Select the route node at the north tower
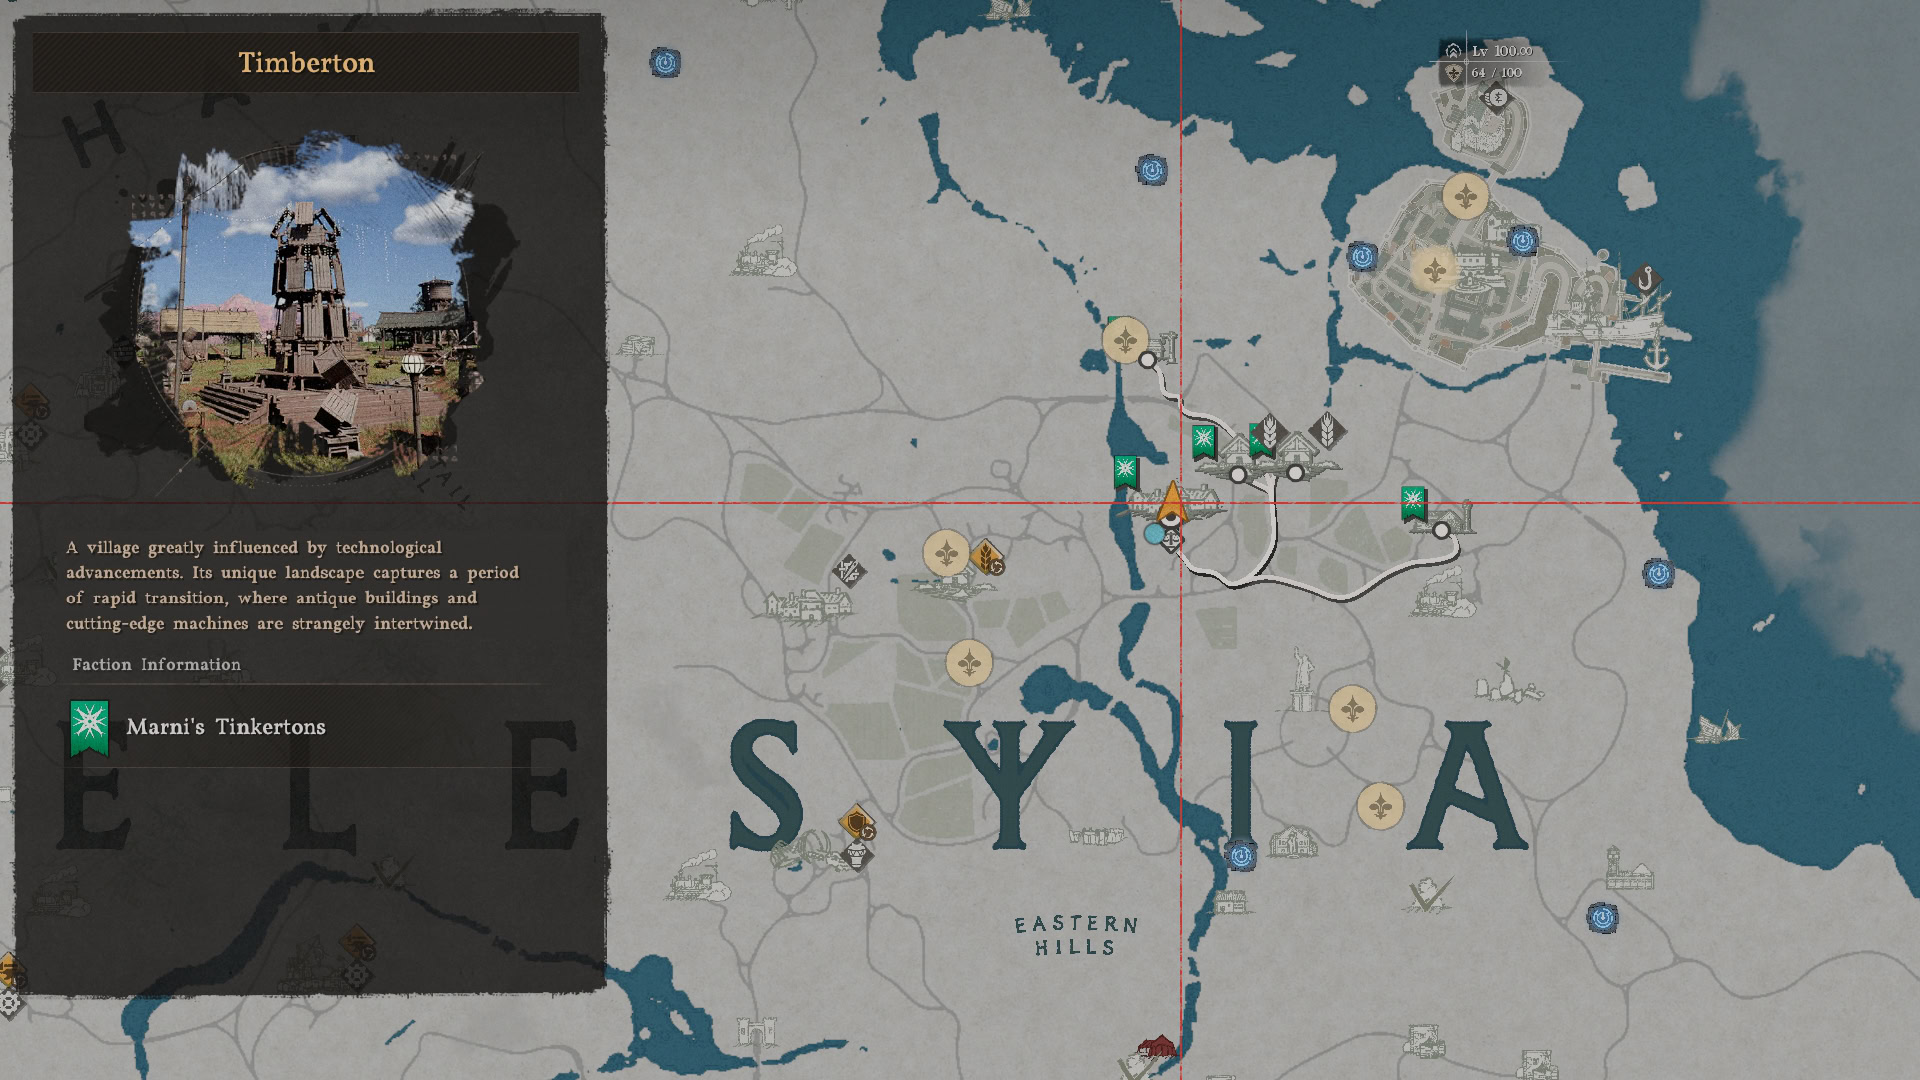 click(1148, 360)
